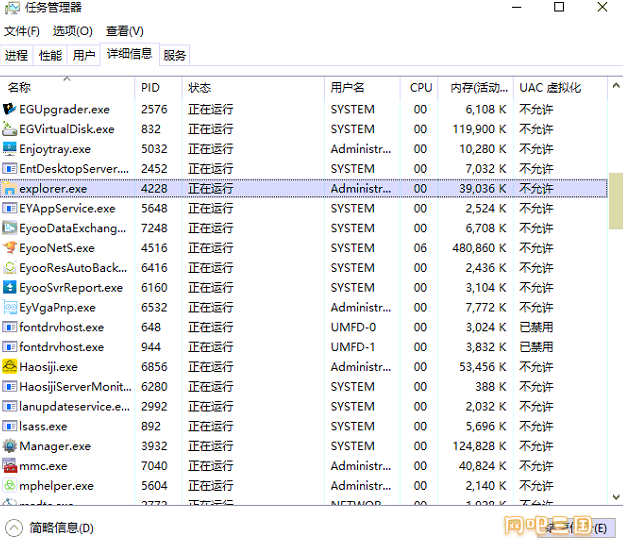Switch to the 服务 tab

[175, 55]
